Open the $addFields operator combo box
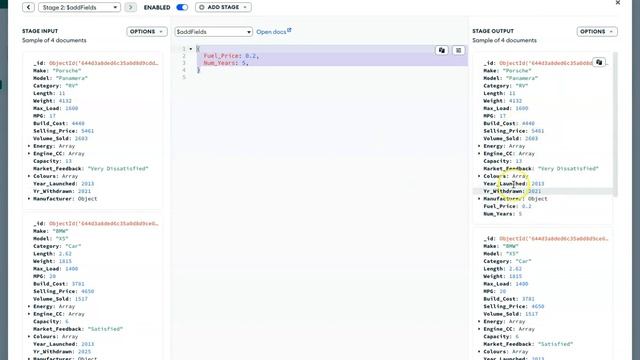 click(213, 32)
